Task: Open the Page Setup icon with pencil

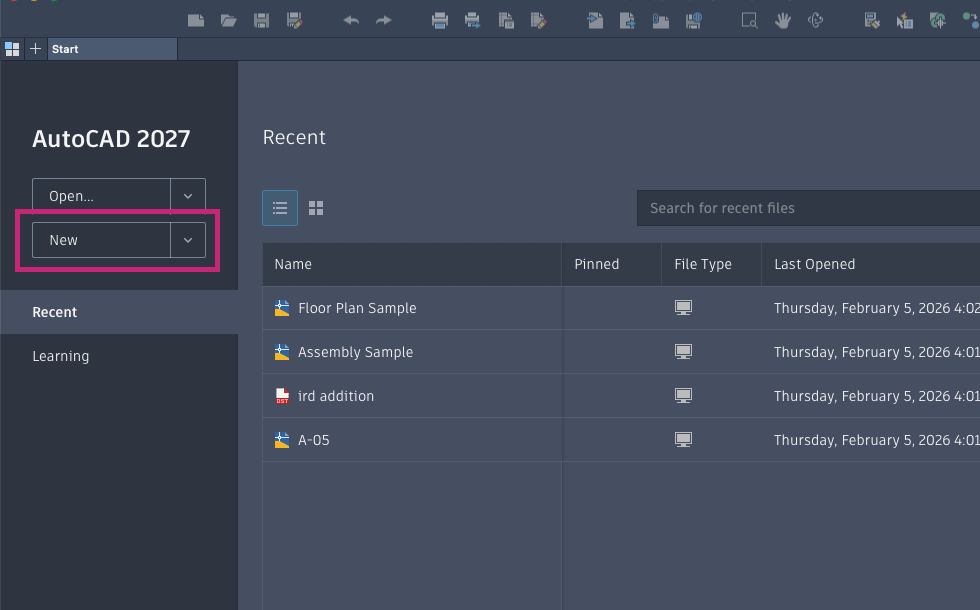Action: pos(538,21)
